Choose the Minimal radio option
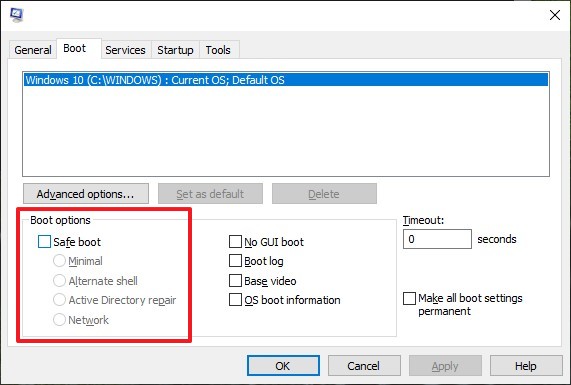The height and width of the screenshot is (385, 571). 59,261
